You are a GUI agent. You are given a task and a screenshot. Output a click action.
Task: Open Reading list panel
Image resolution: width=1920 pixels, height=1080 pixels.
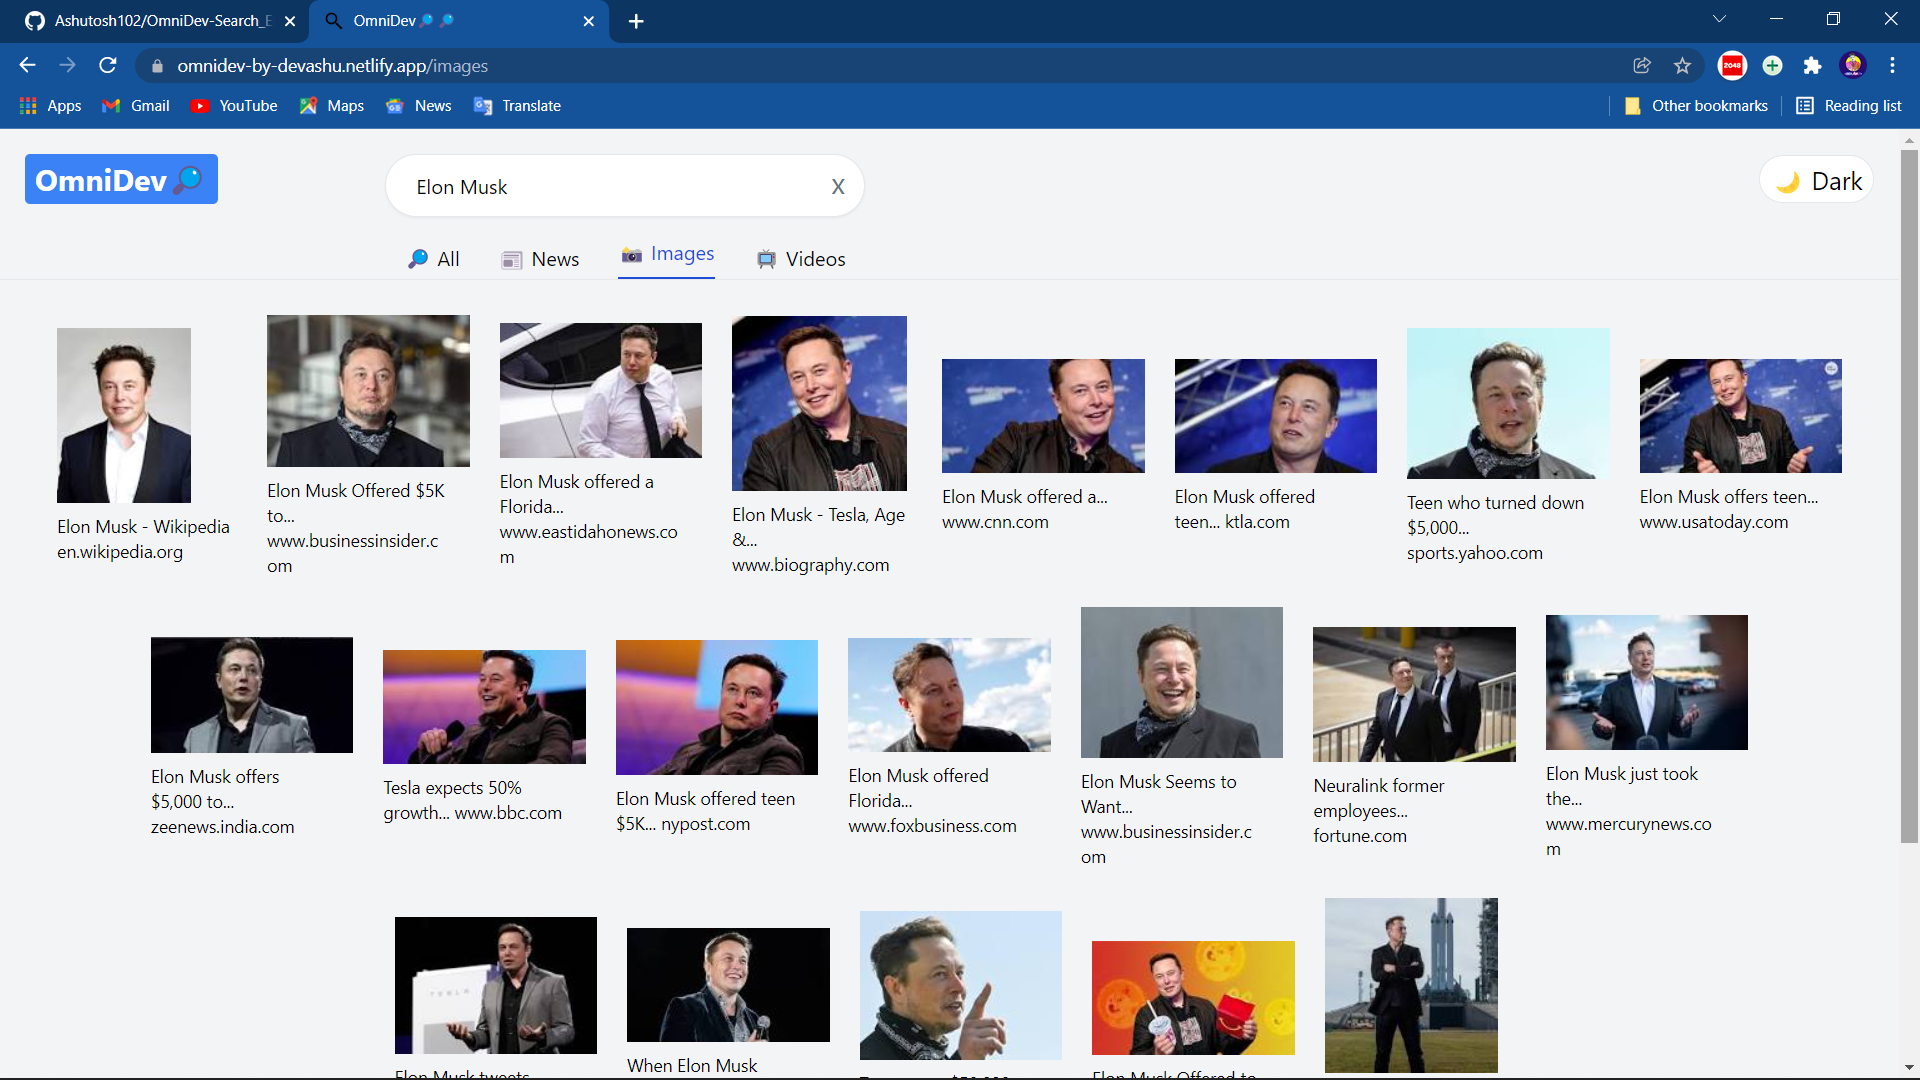(x=1849, y=106)
